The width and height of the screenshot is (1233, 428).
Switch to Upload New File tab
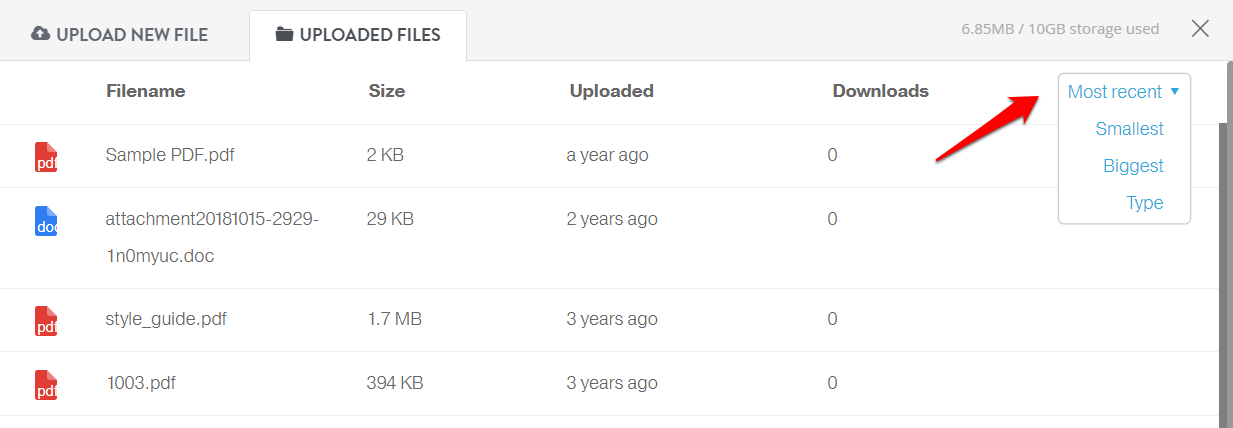point(120,35)
